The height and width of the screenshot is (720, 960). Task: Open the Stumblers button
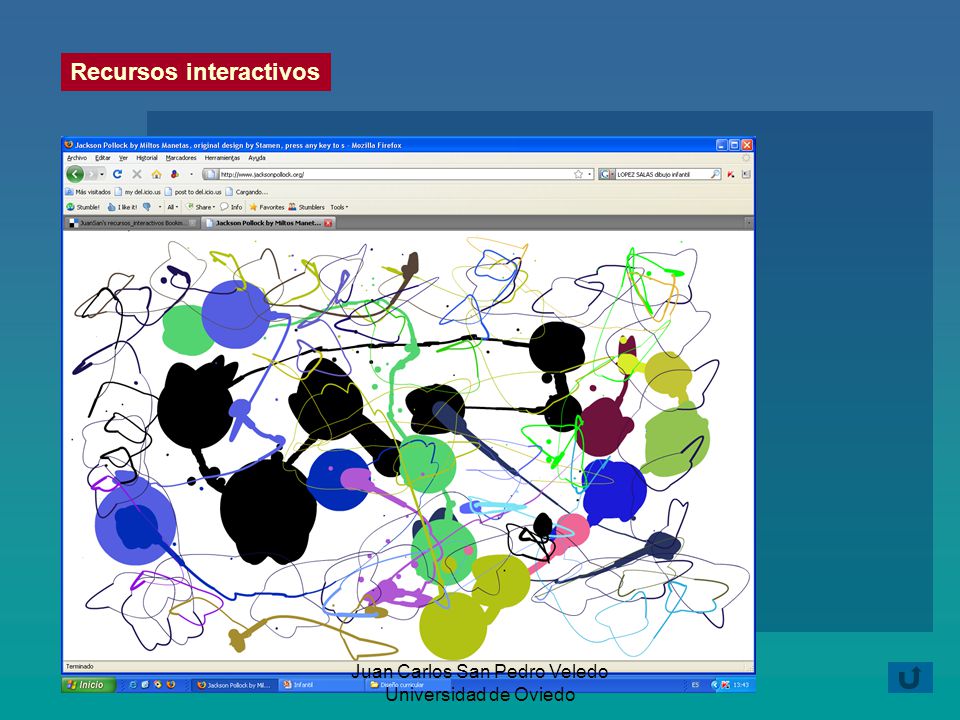tap(306, 207)
